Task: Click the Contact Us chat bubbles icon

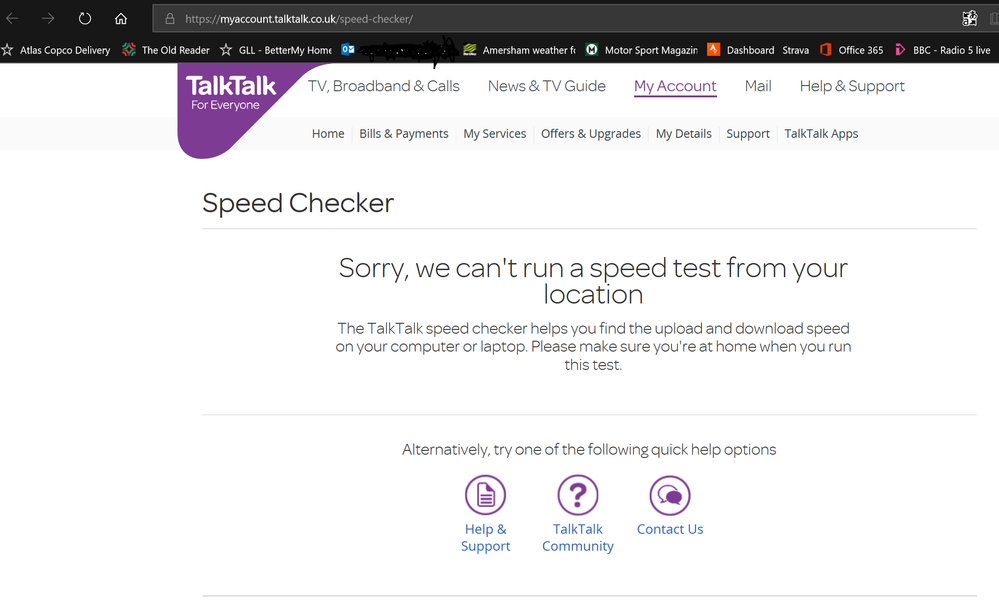Action: (x=669, y=495)
